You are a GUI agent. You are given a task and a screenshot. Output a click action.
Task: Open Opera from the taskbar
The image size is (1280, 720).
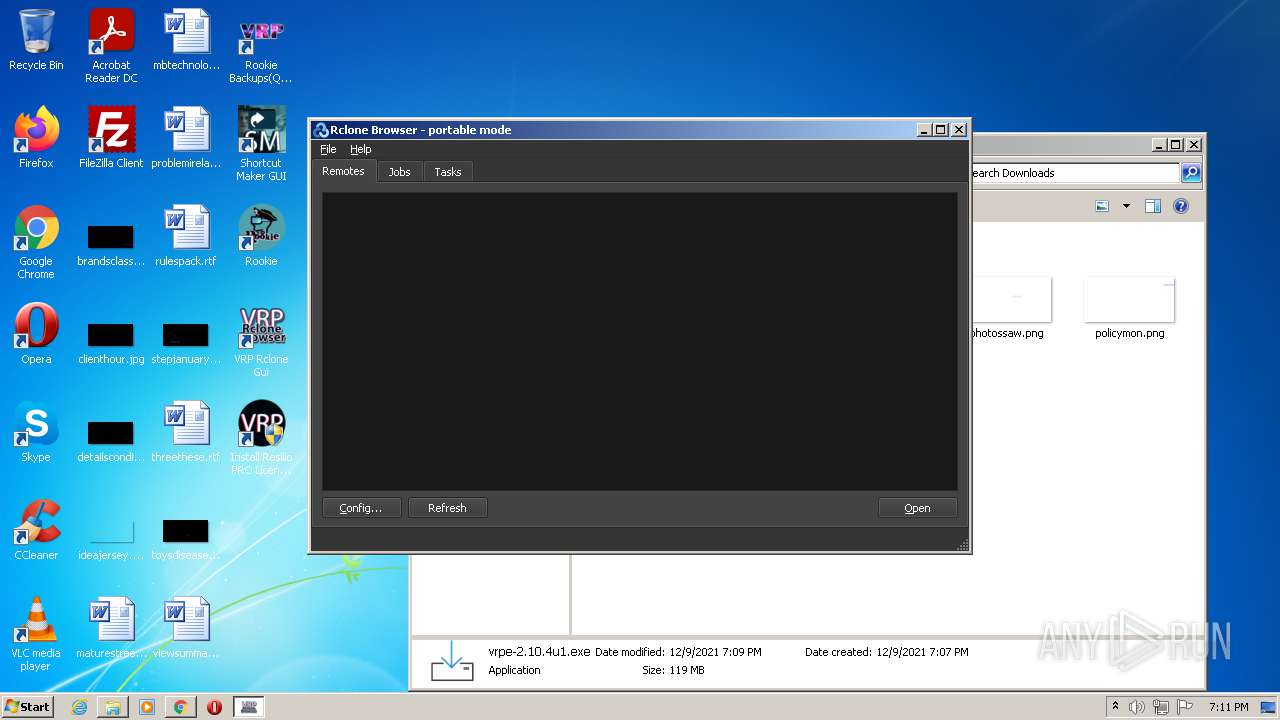pyautogui.click(x=214, y=707)
